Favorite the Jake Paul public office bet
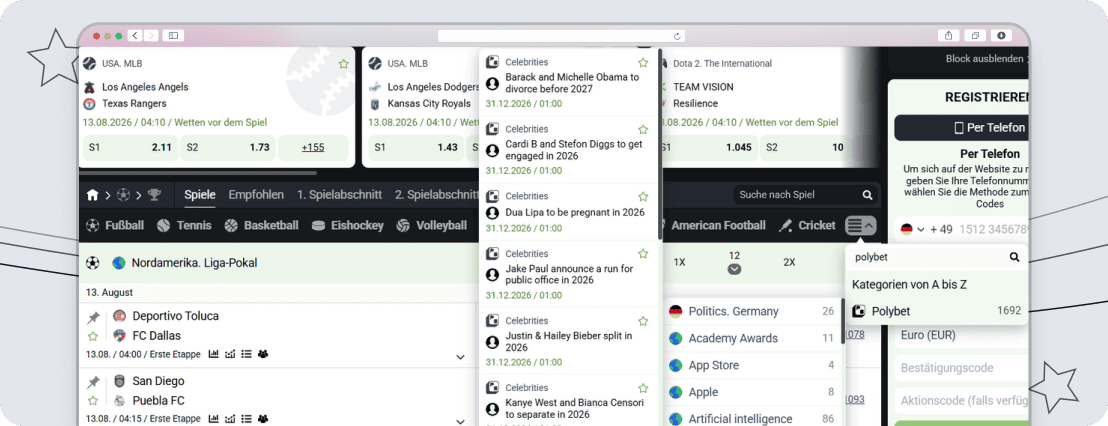The width and height of the screenshot is (1108, 426). click(x=643, y=254)
